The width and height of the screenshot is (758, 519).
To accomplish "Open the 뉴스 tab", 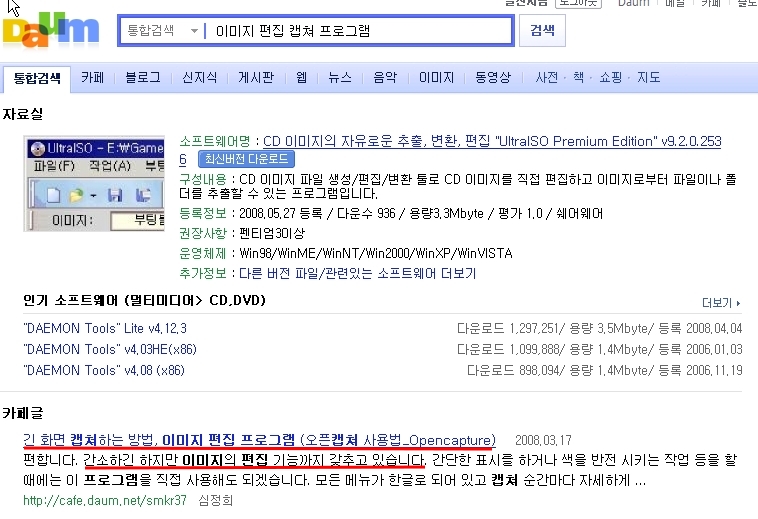I will [340, 77].
